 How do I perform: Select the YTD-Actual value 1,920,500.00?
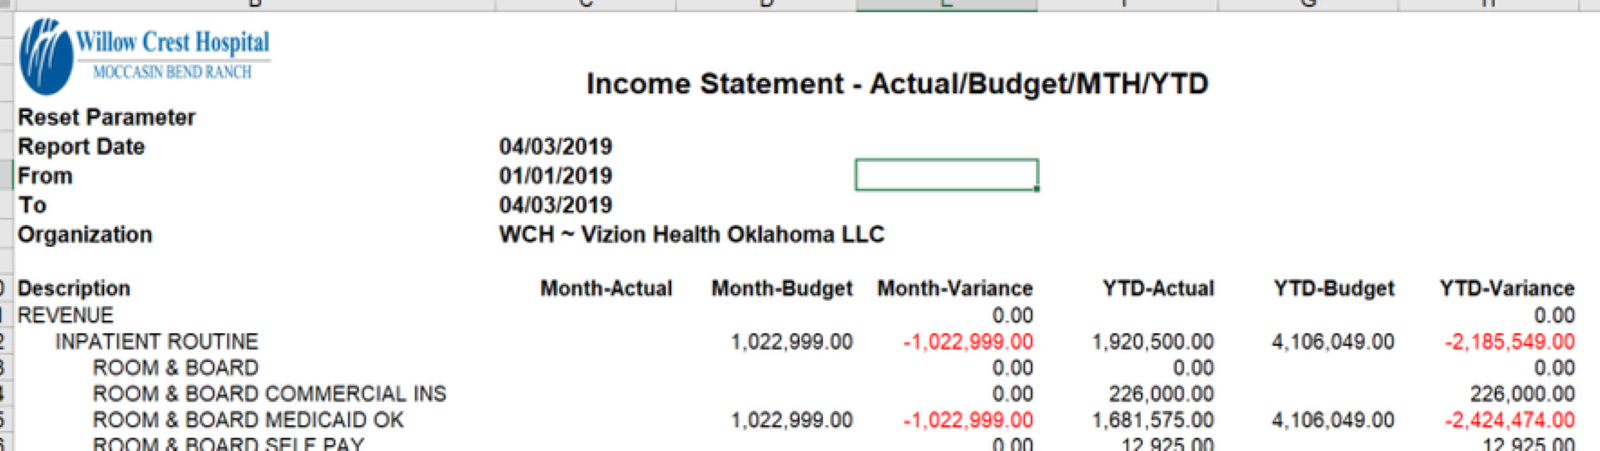(x=1153, y=342)
